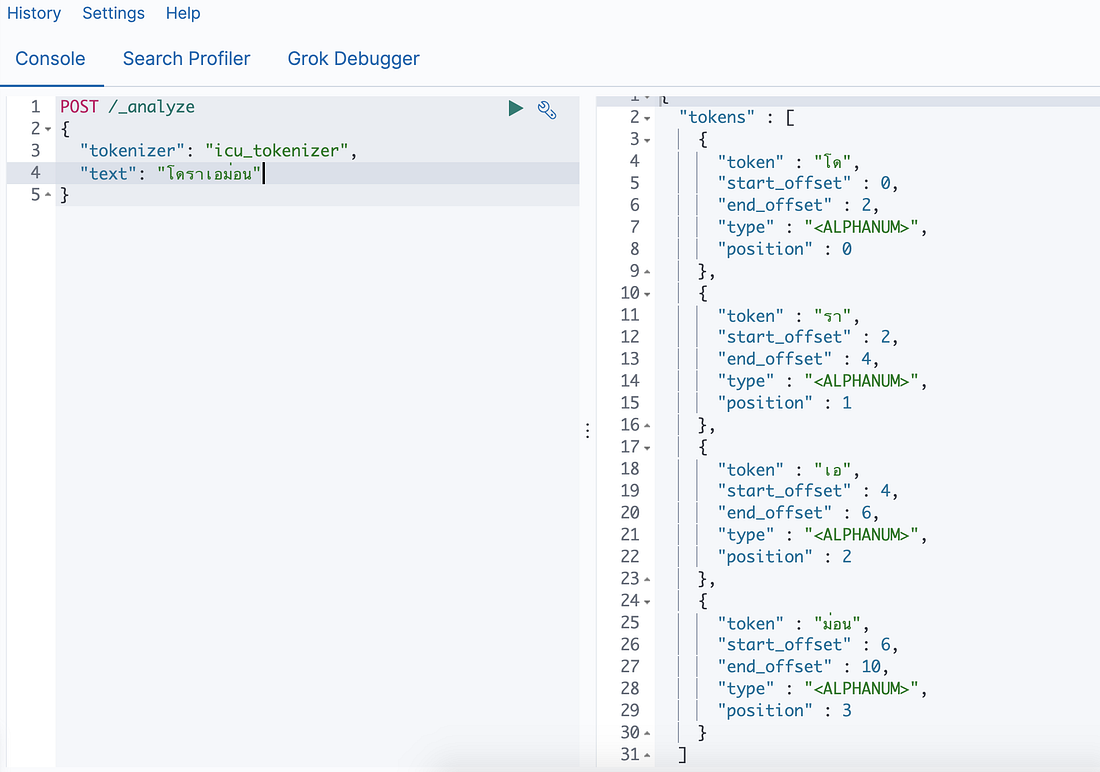Viewport: 1100px width, 772px height.
Task: Click the panel divider drag handle dots
Action: coord(587,430)
